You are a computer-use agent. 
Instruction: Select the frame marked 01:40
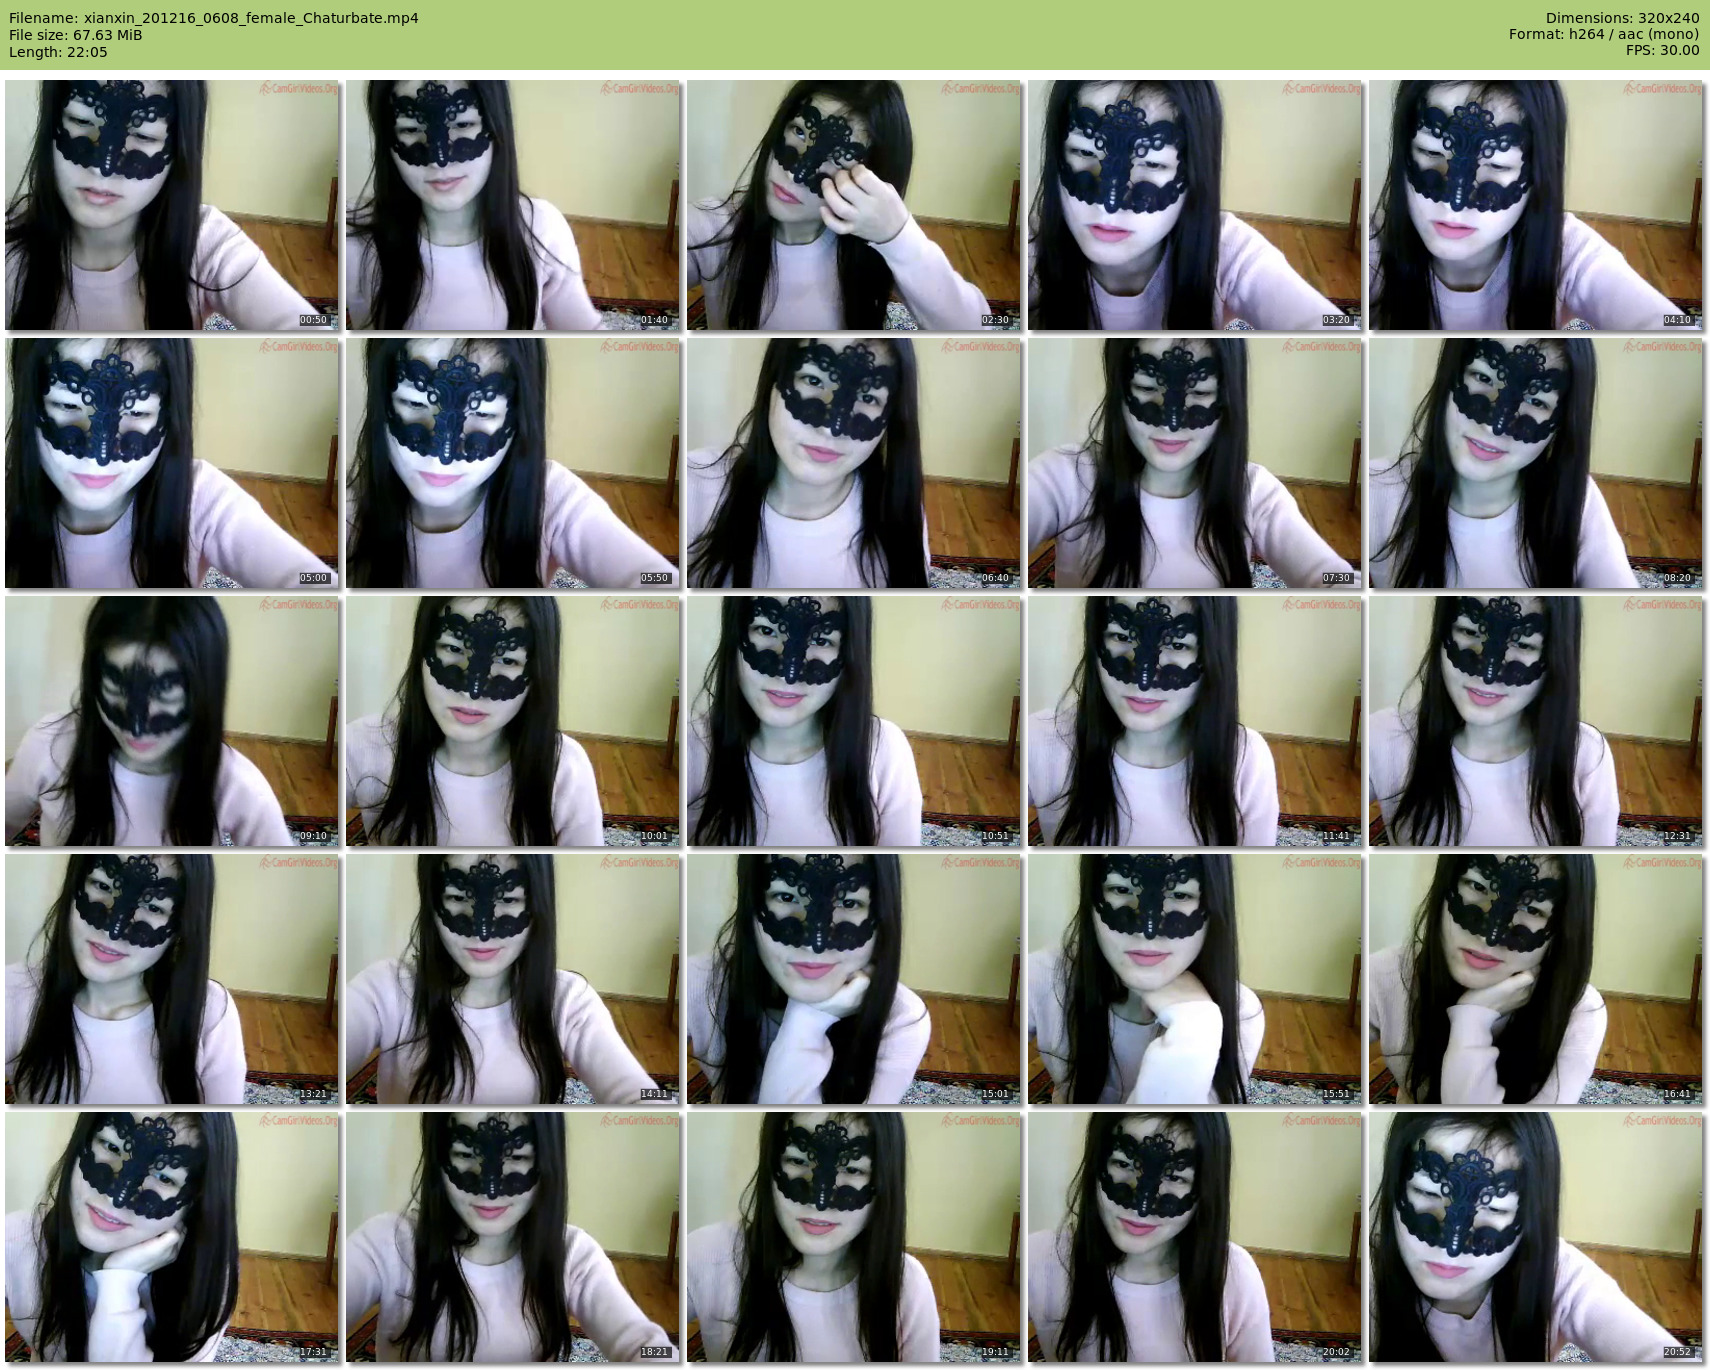[x=513, y=205]
